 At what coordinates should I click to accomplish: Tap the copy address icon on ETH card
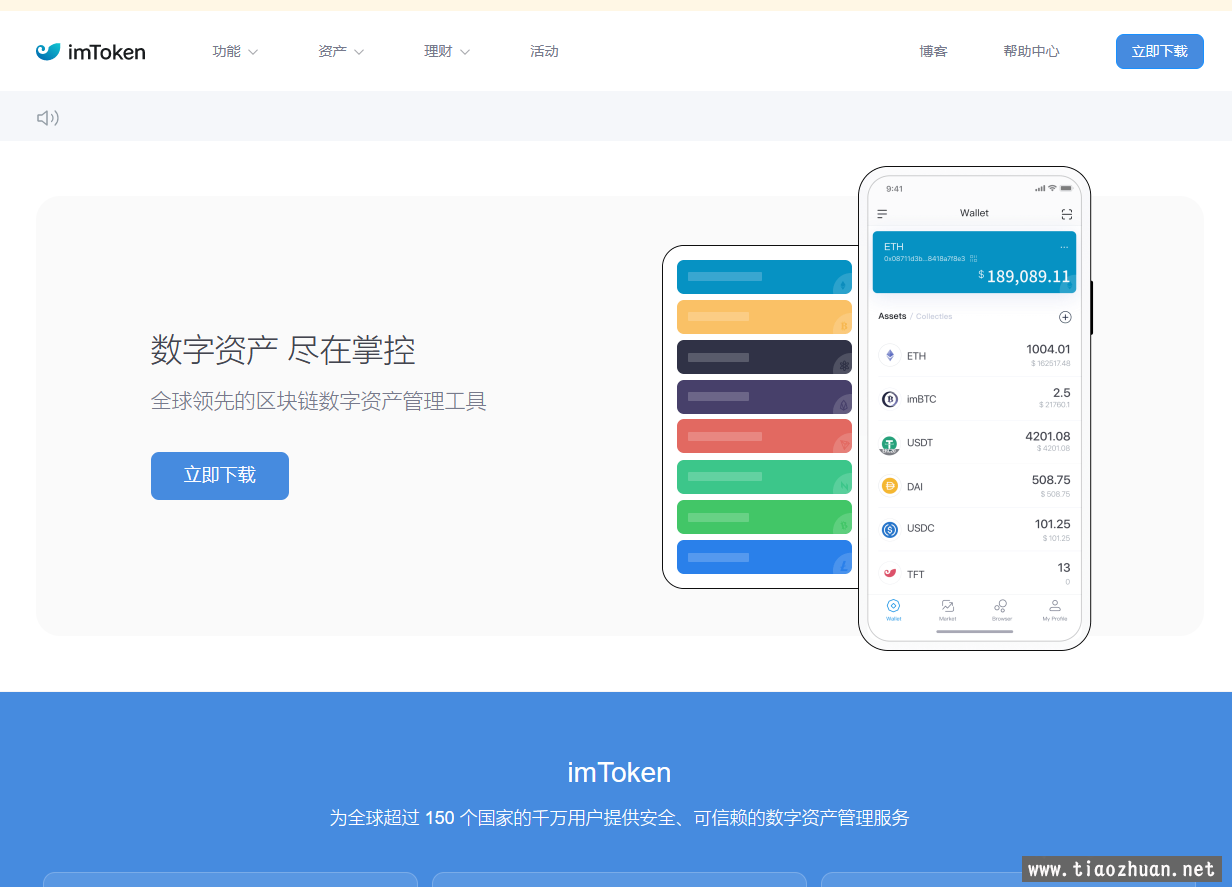(973, 258)
